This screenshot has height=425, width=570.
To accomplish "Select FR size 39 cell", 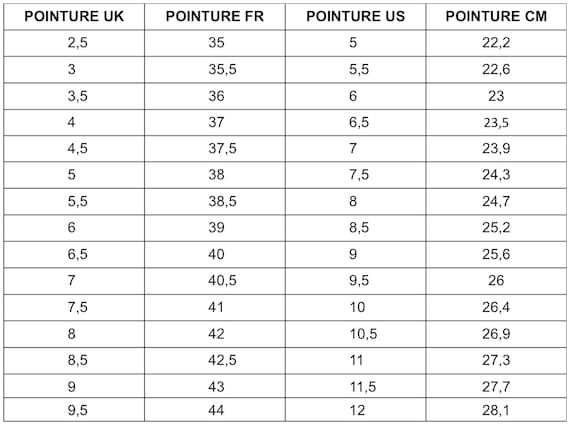I will 215,228.
